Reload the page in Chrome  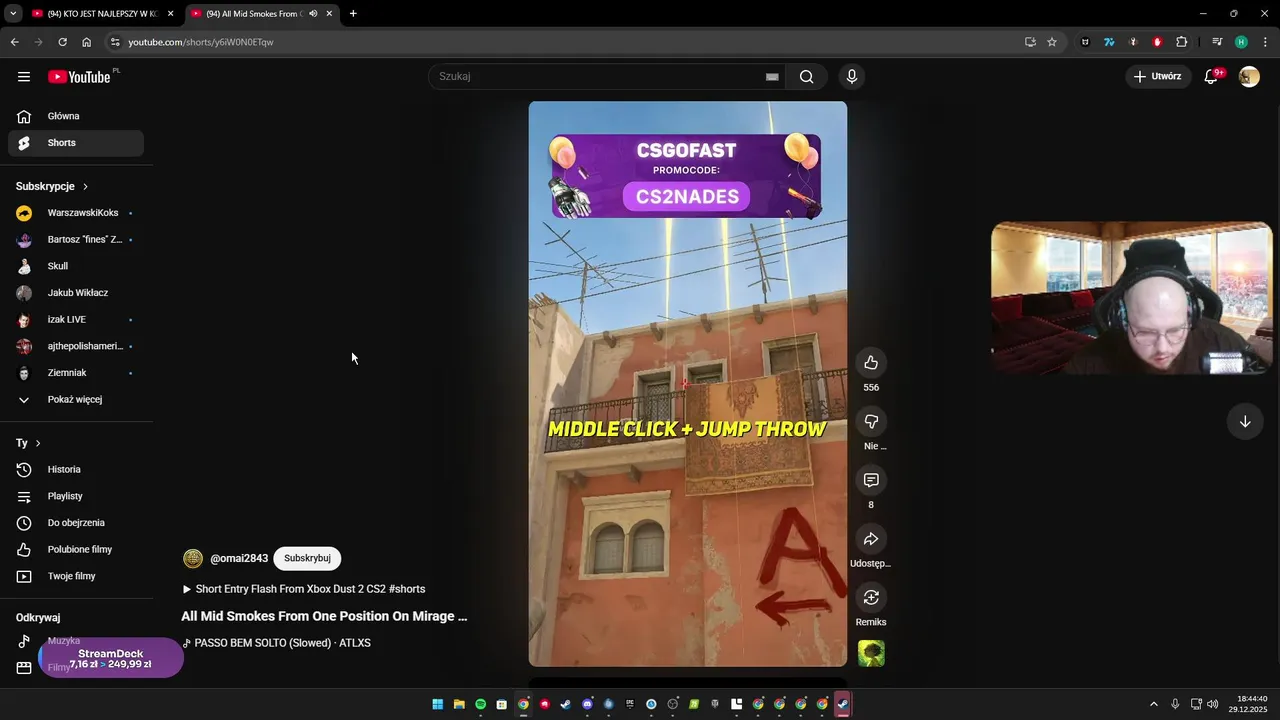pyautogui.click(x=62, y=42)
